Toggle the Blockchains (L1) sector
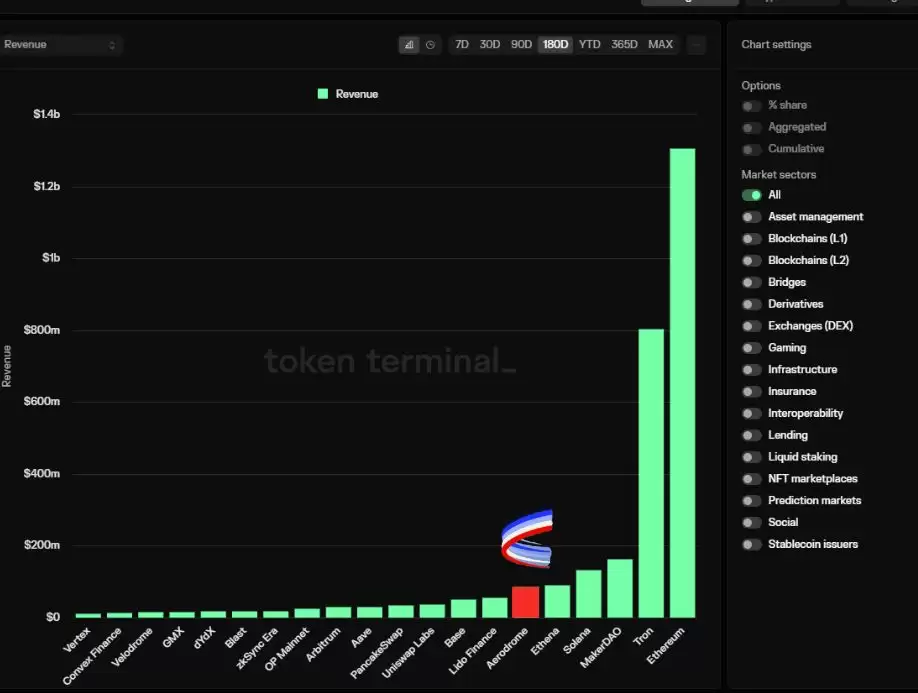The width and height of the screenshot is (918, 693). [x=751, y=239]
